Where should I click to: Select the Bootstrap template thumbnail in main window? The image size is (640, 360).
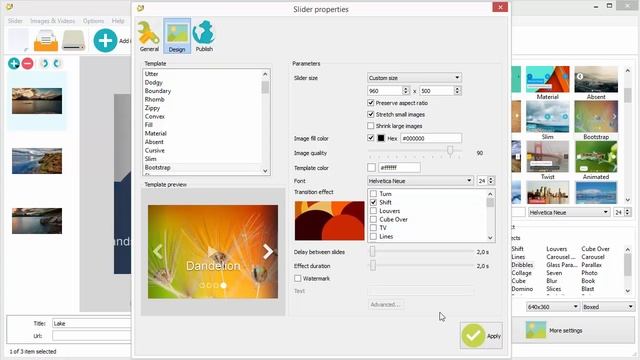point(596,117)
